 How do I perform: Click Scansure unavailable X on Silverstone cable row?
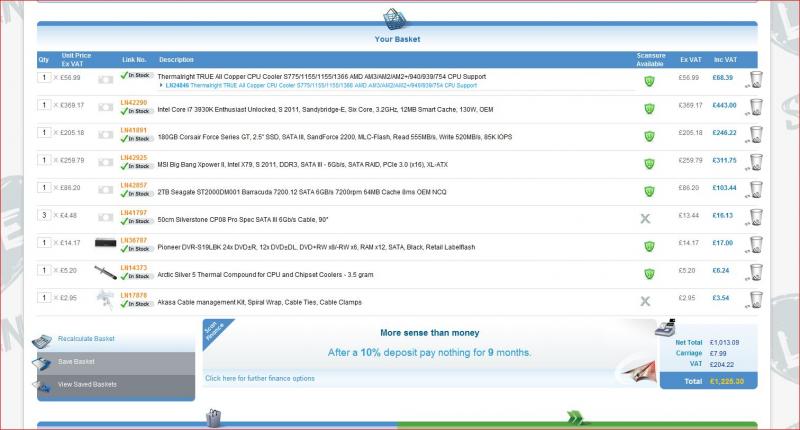[645, 218]
